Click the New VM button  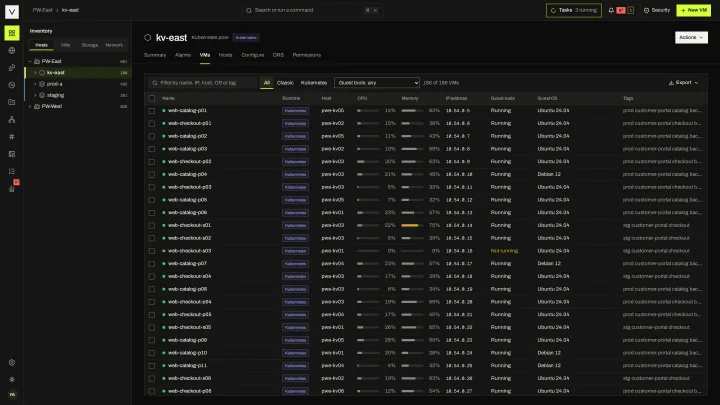point(693,10)
